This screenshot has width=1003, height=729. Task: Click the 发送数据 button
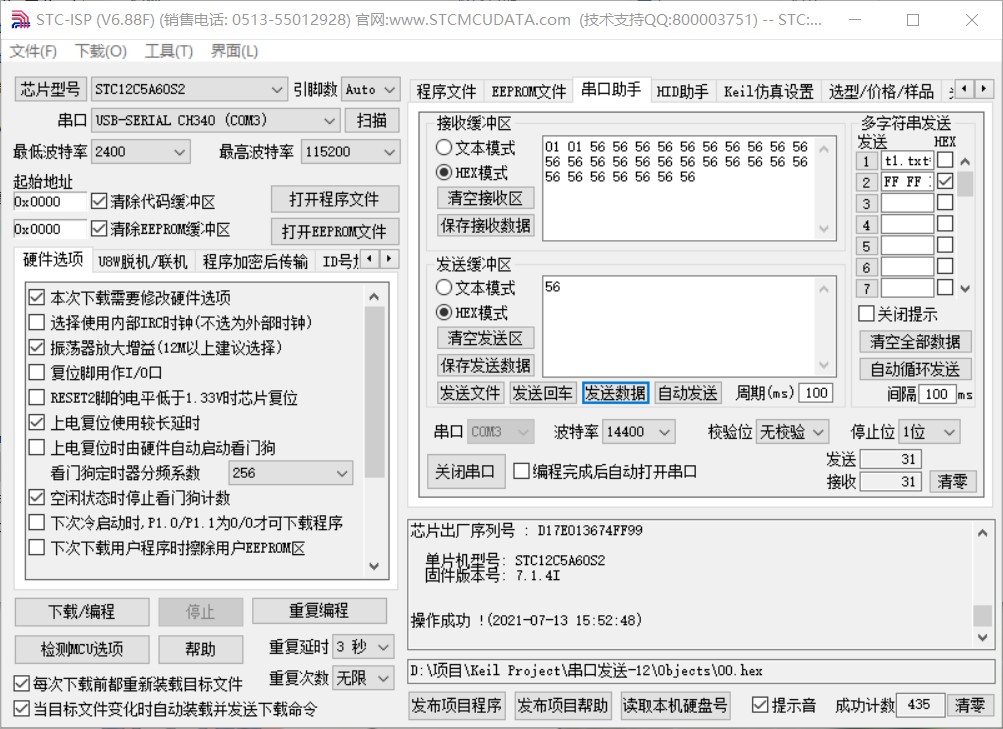pyautogui.click(x=615, y=393)
